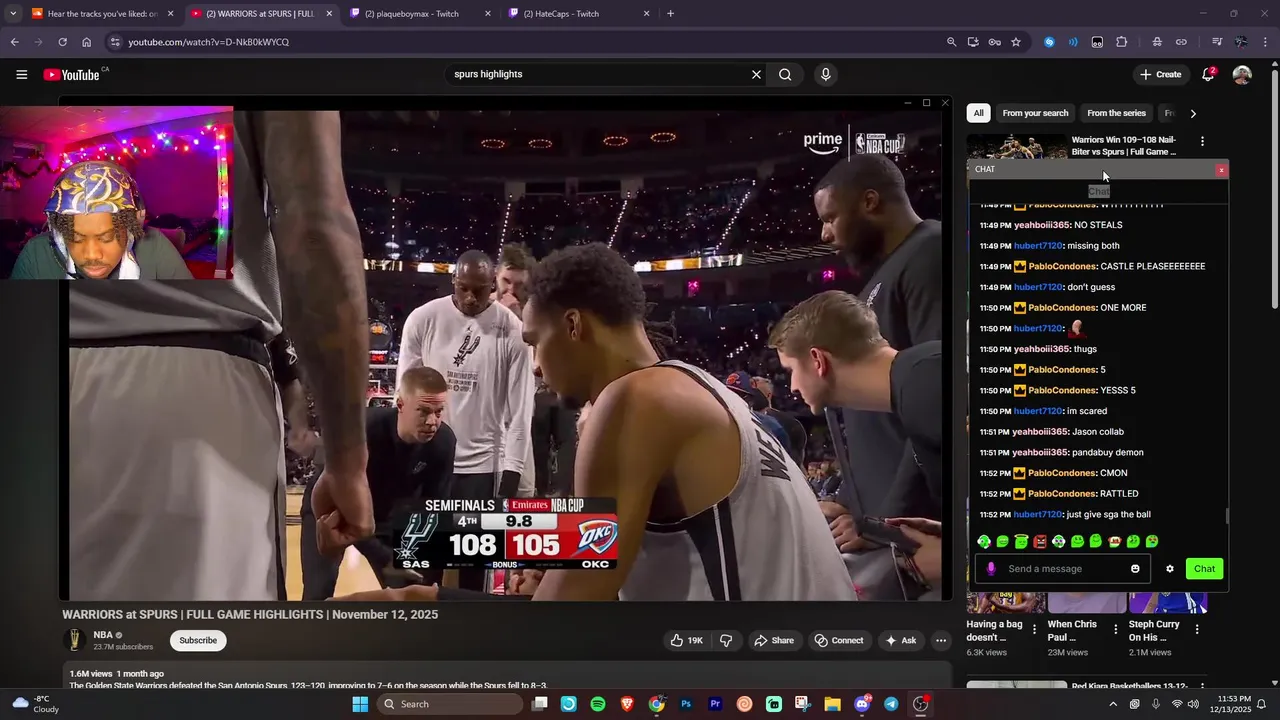Image resolution: width=1280 pixels, height=720 pixels.
Task: Click the chat panel scrollbar
Action: pos(1227,516)
